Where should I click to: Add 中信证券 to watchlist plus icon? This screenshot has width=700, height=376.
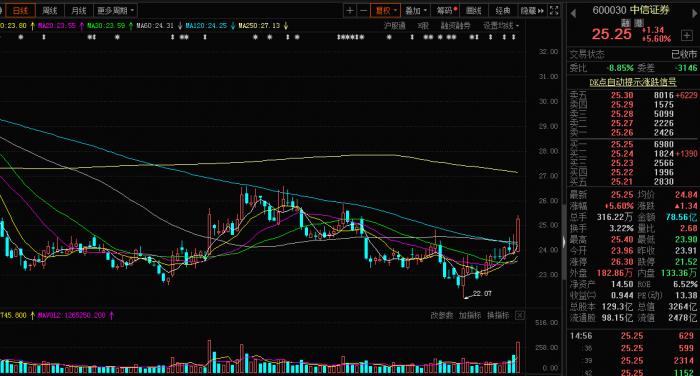[687, 35]
